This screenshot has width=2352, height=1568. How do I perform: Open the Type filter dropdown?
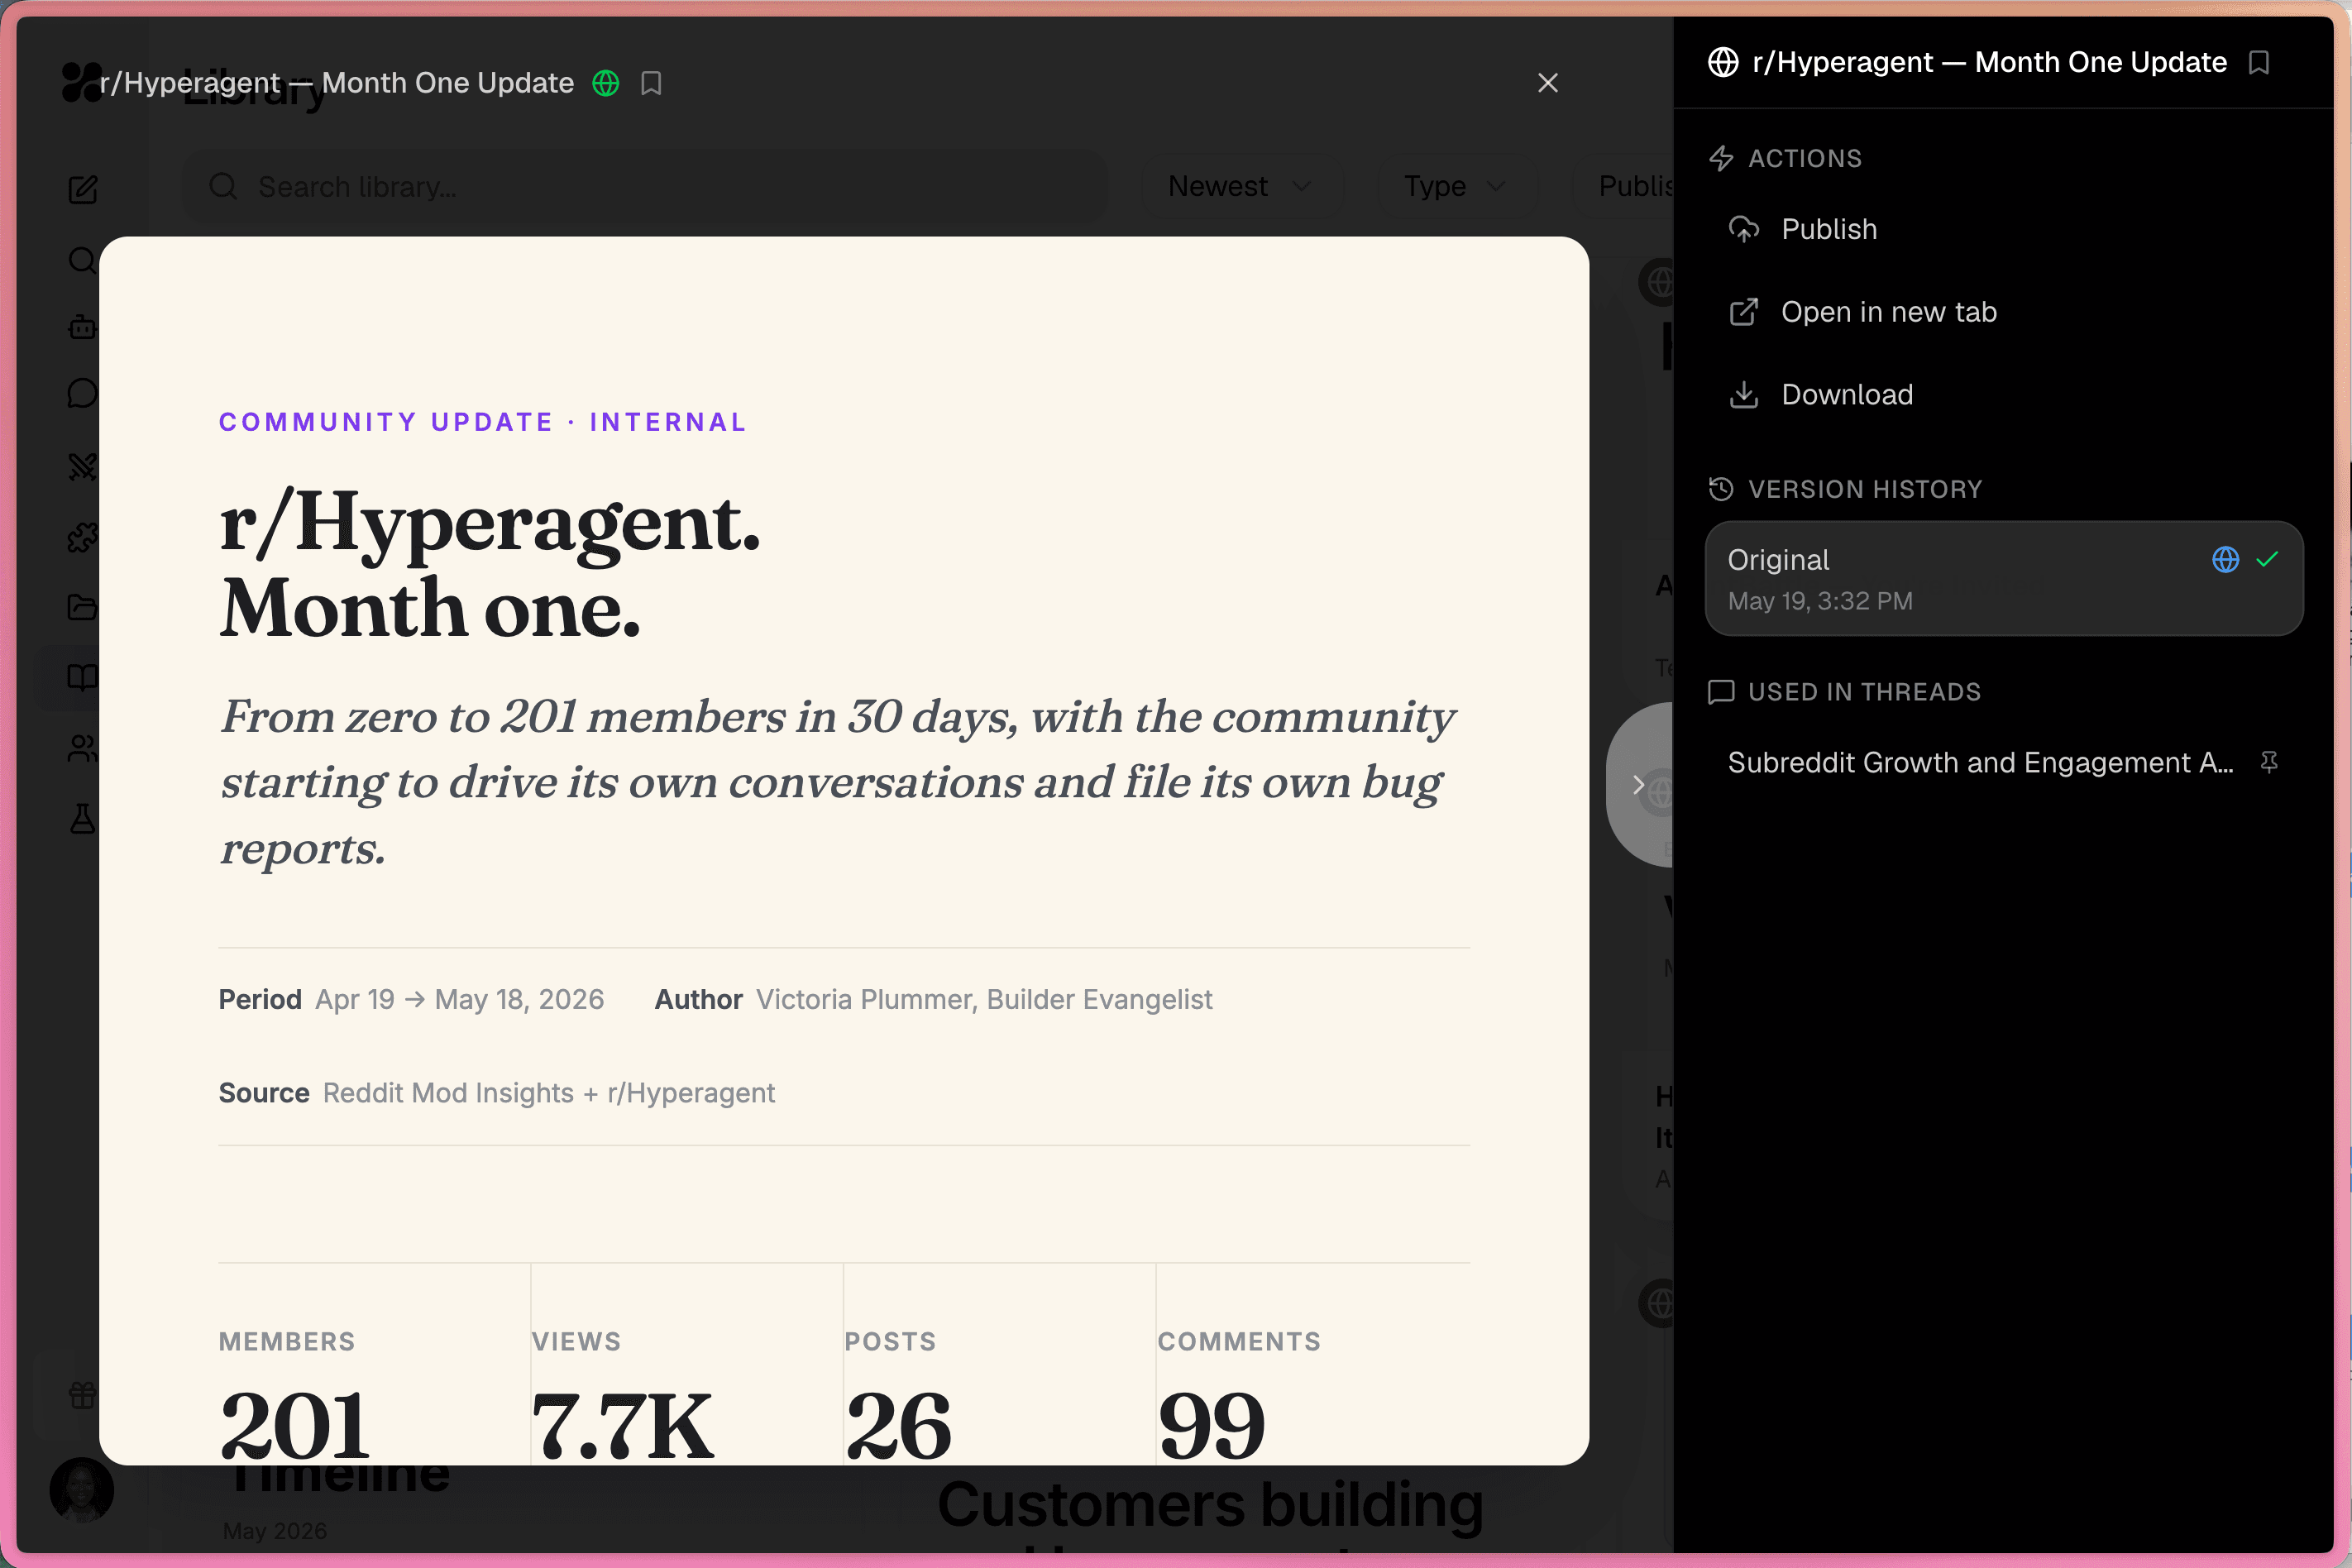pos(1456,186)
